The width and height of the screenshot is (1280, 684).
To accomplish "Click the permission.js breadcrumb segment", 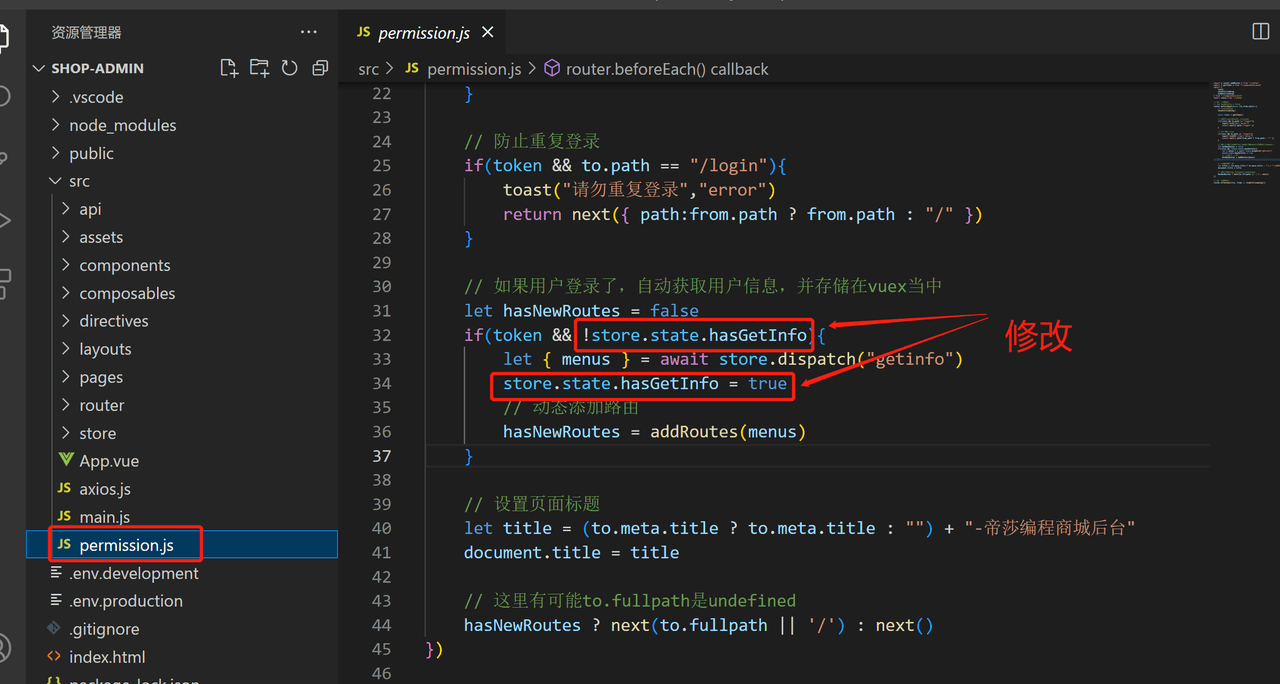I will [474, 69].
